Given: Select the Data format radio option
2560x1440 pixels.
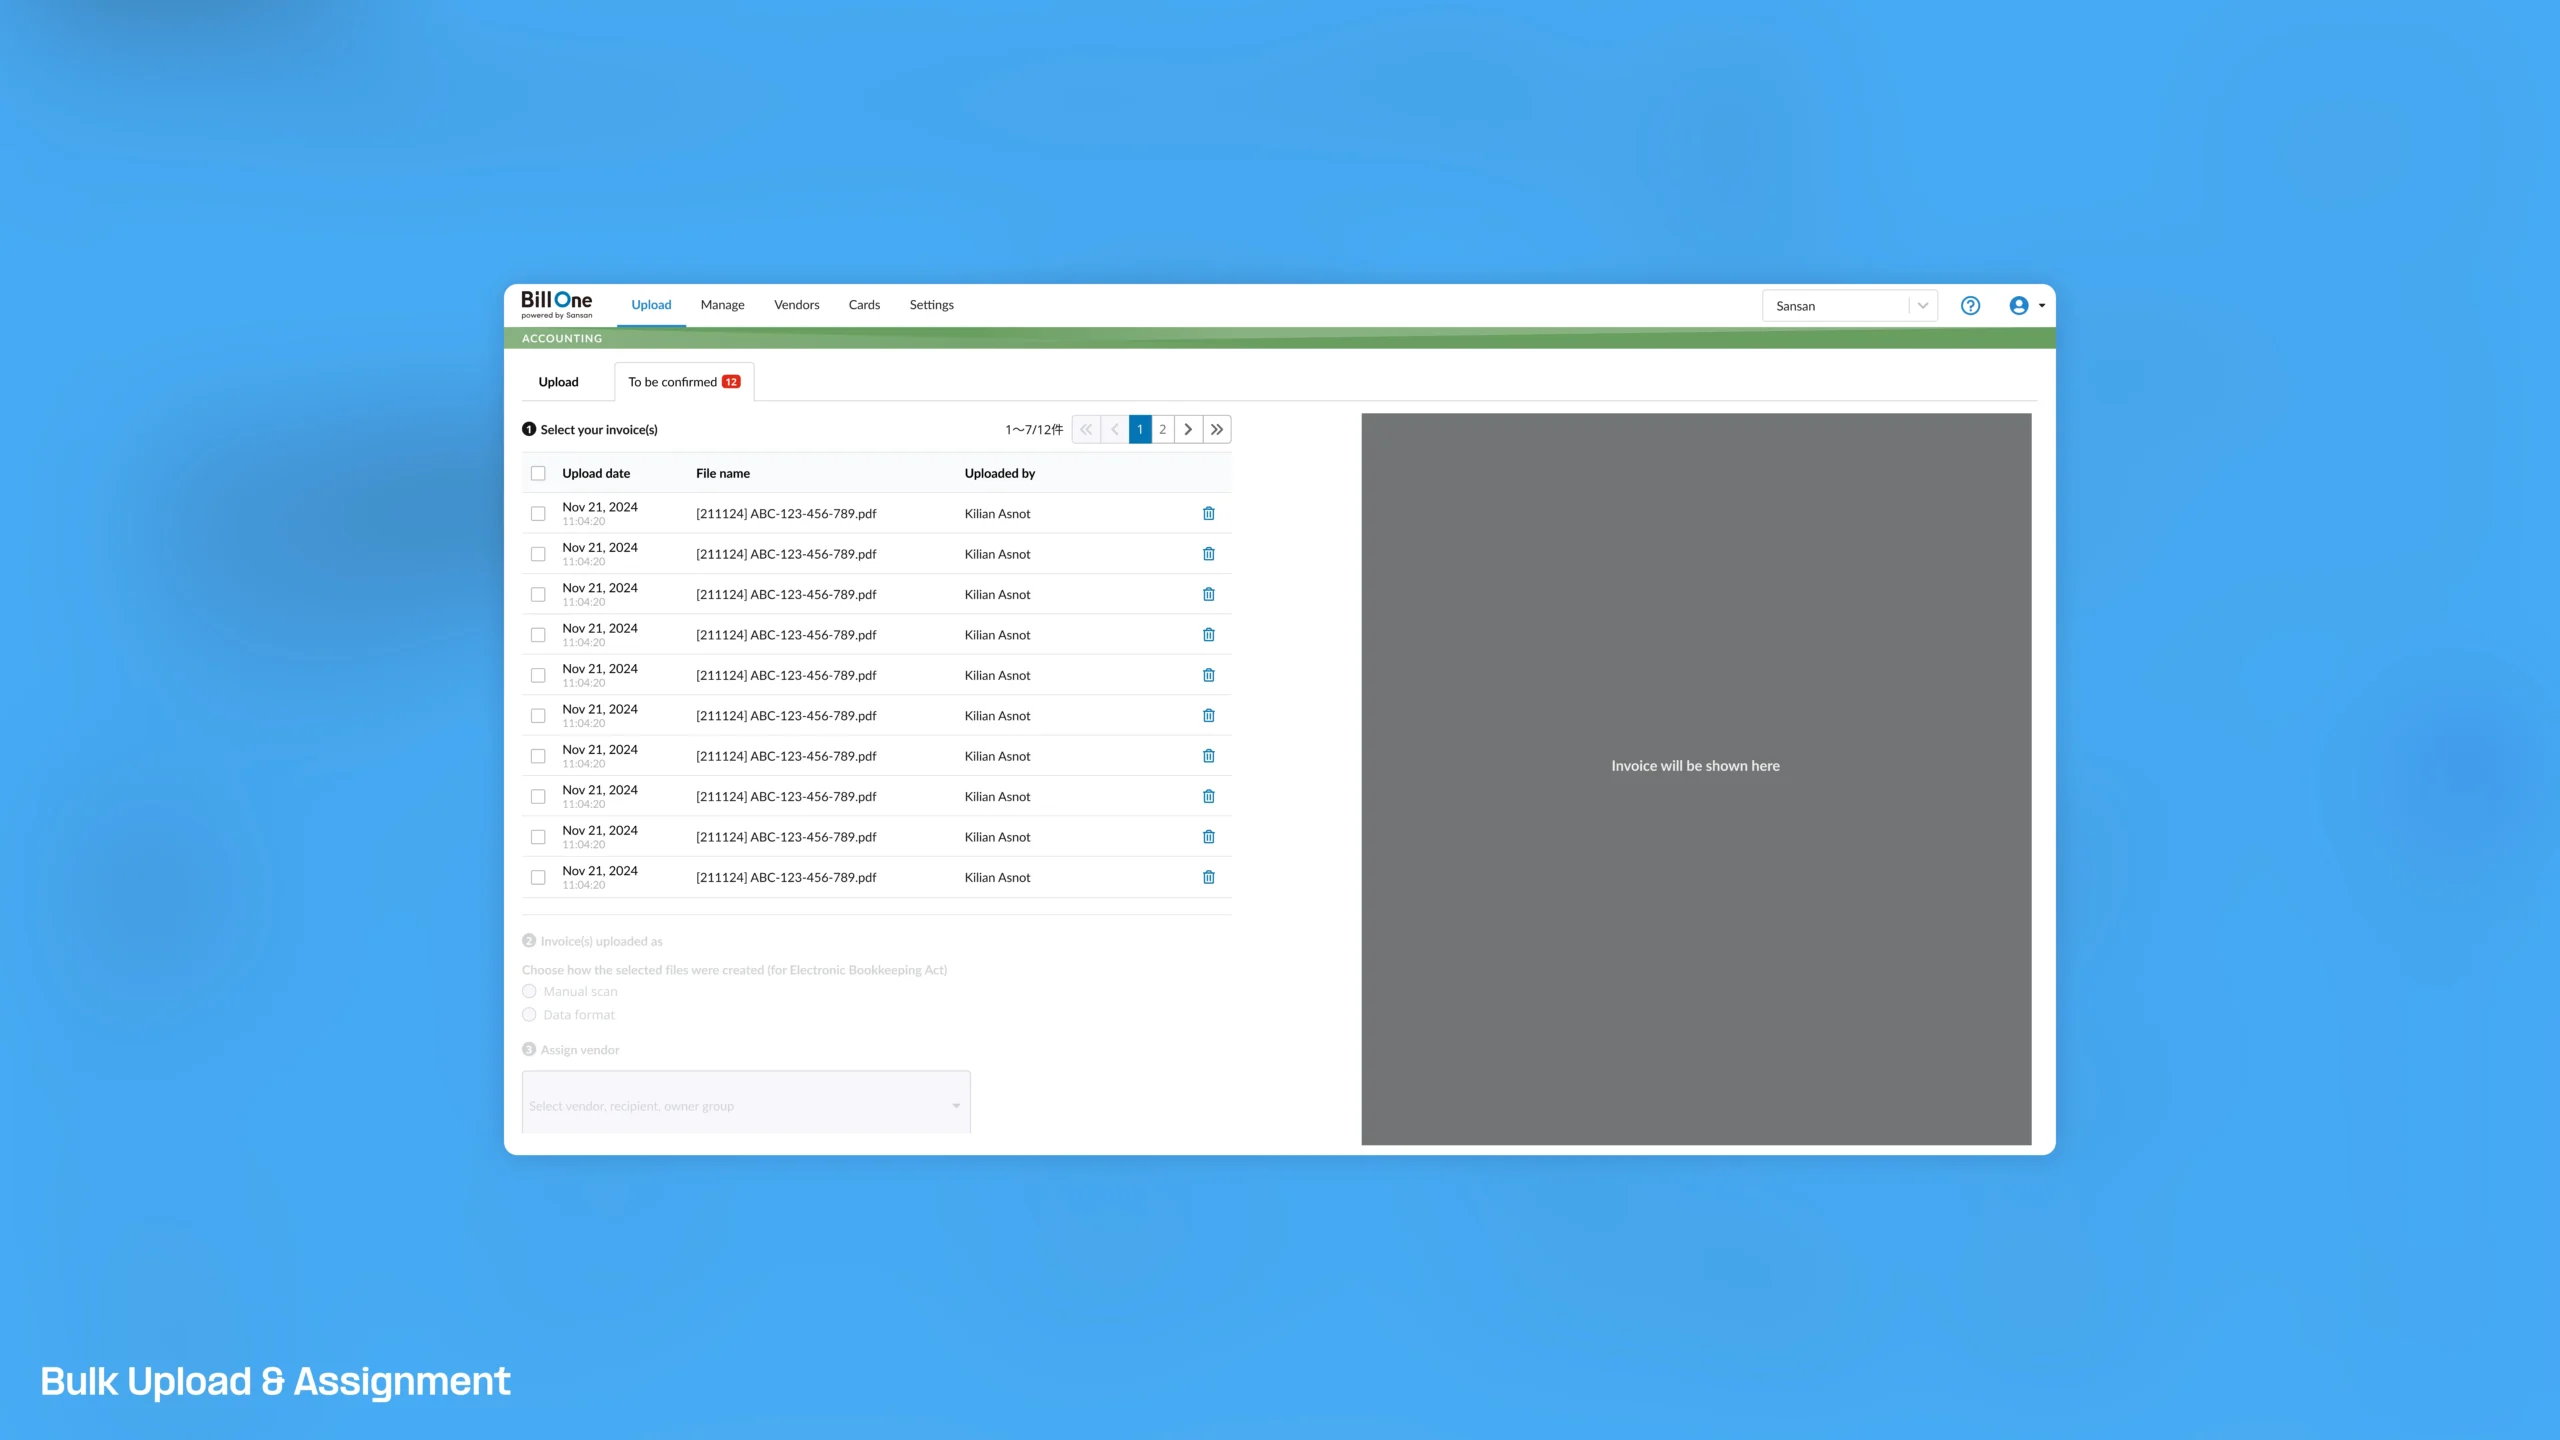Looking at the screenshot, I should (529, 1014).
